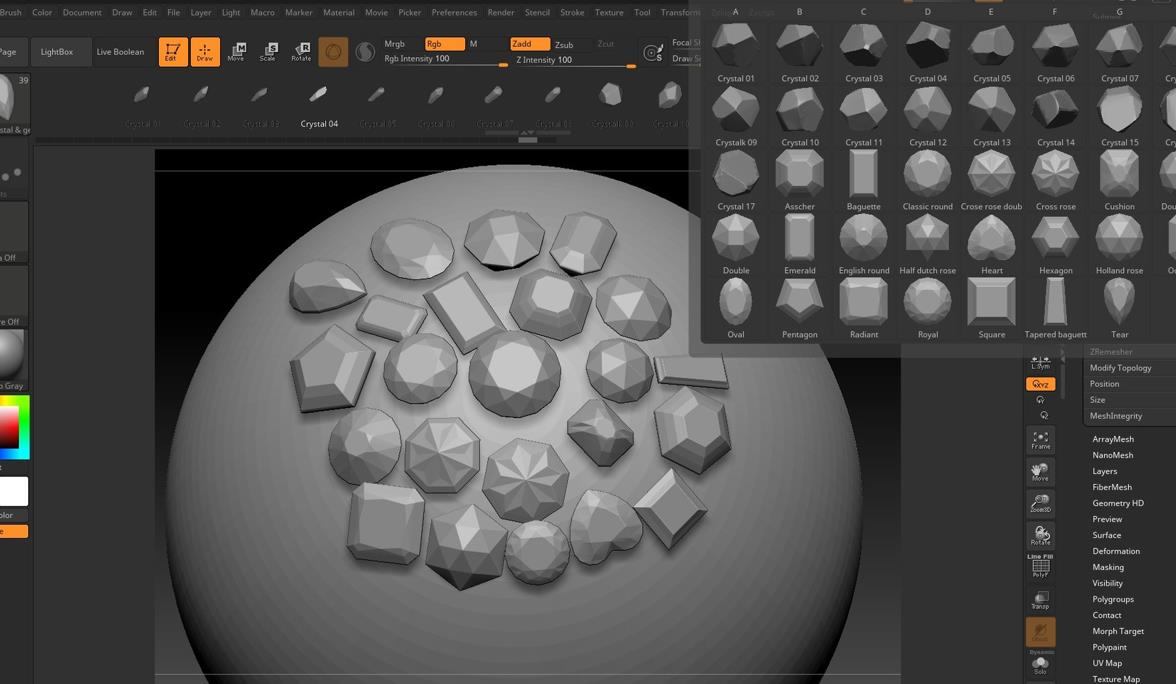This screenshot has height=684, width=1176.
Task: Expand the Morph Target subpalette
Action: [x=1118, y=632]
